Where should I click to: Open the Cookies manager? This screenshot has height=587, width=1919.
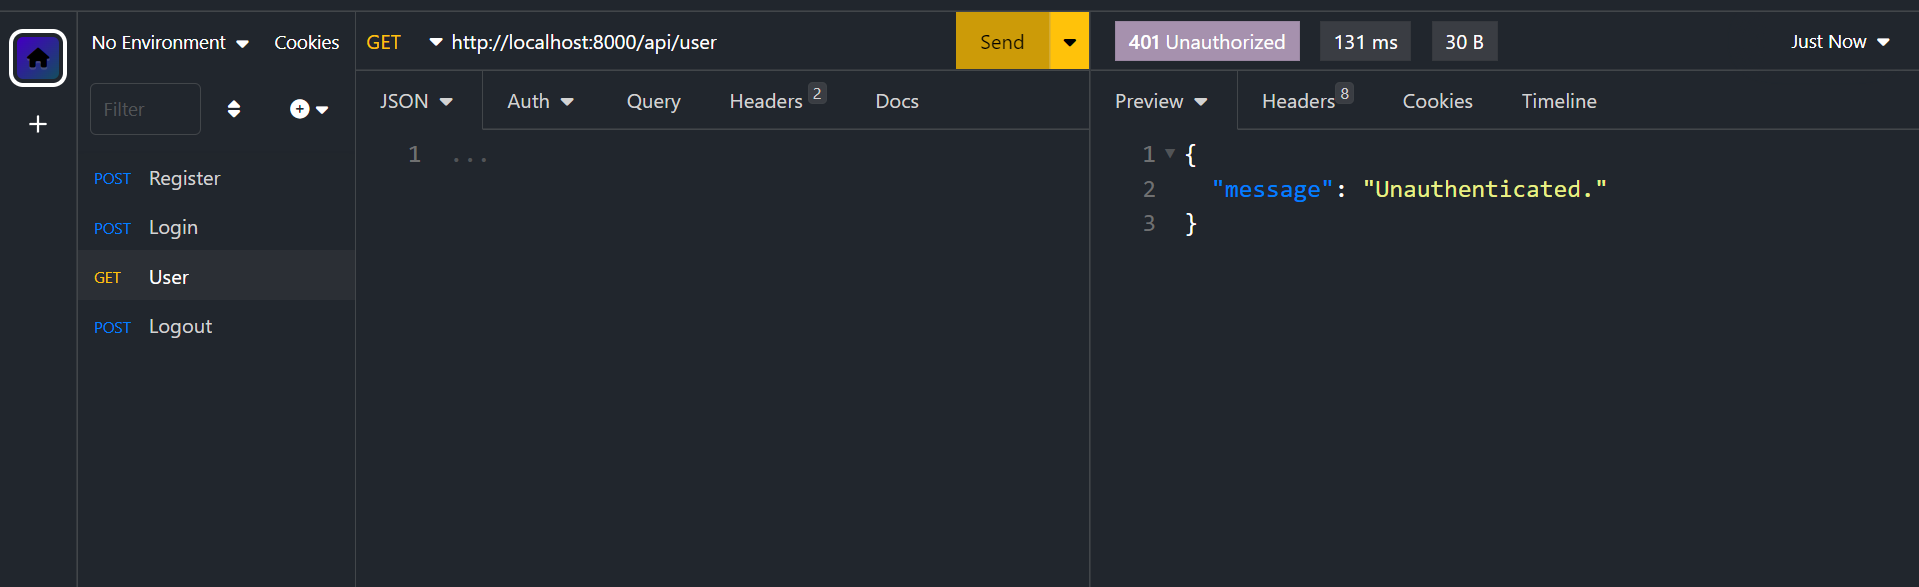point(306,42)
